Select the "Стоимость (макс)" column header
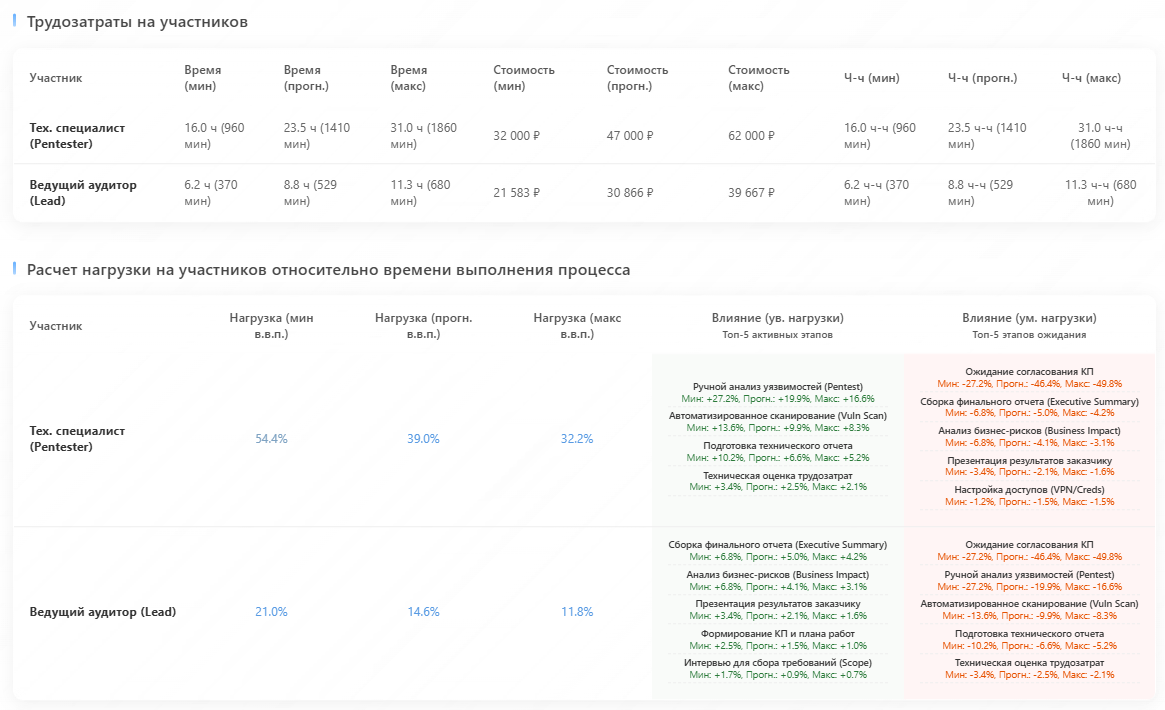This screenshot has height=710, width=1165. (x=759, y=78)
